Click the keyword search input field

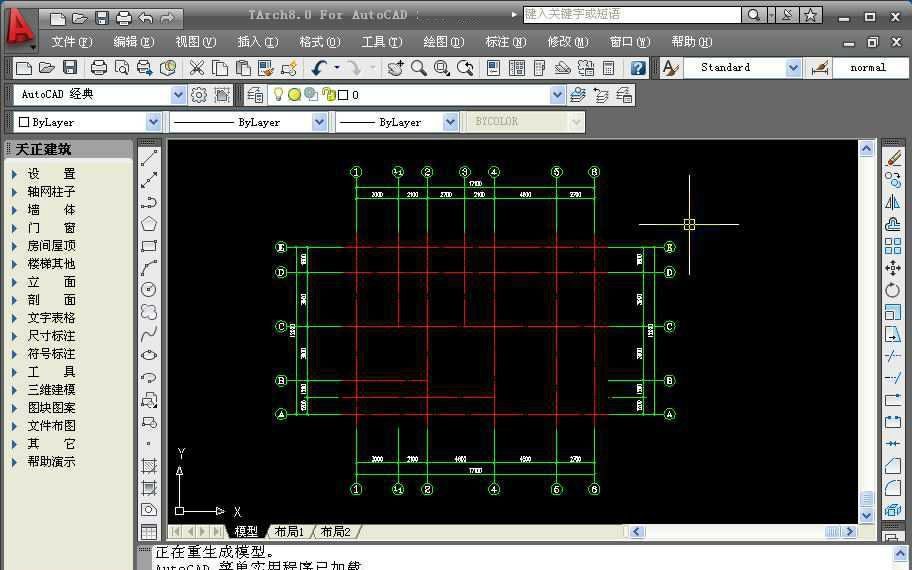632,15
